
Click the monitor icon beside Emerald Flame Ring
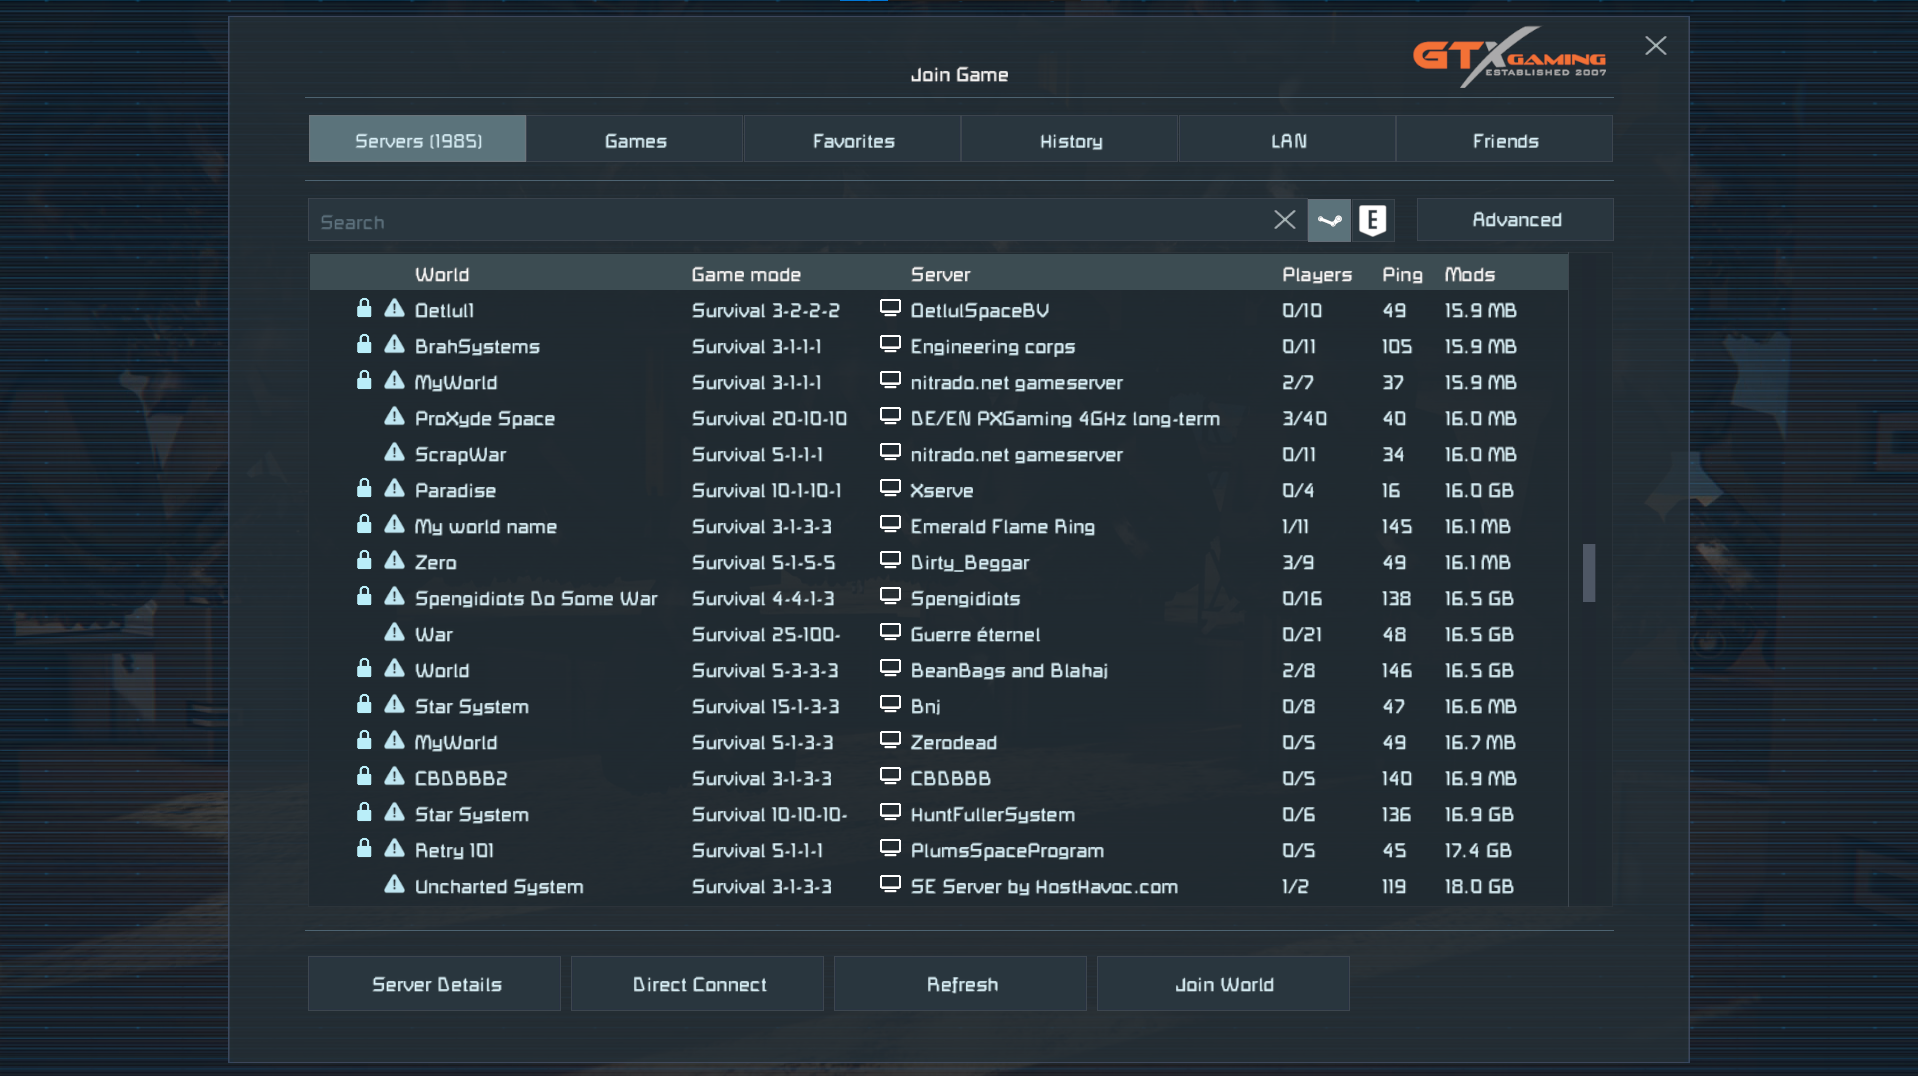click(x=890, y=524)
